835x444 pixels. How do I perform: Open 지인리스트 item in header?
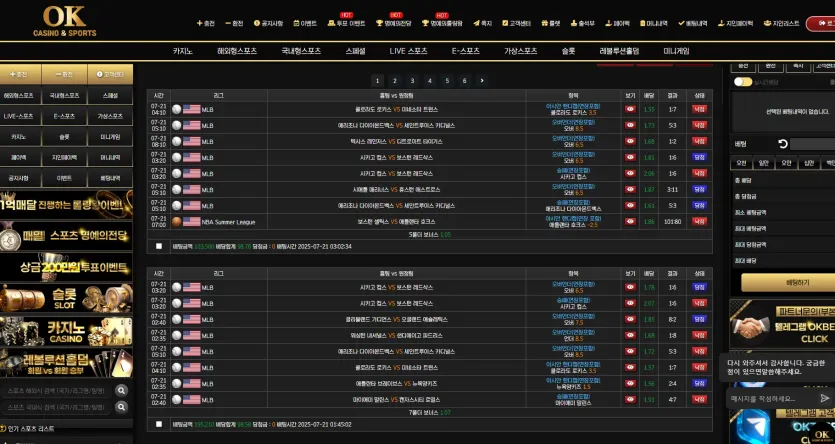781,23
